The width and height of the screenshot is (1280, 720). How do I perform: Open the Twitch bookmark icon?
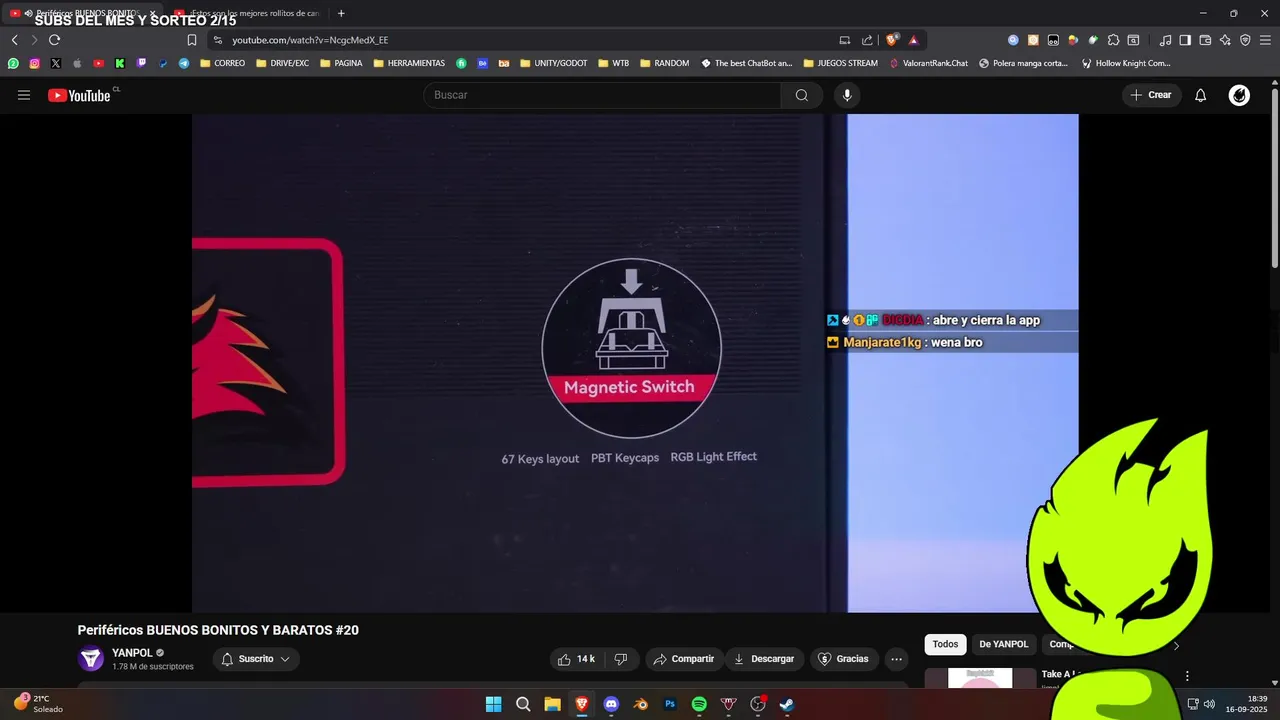(x=141, y=63)
